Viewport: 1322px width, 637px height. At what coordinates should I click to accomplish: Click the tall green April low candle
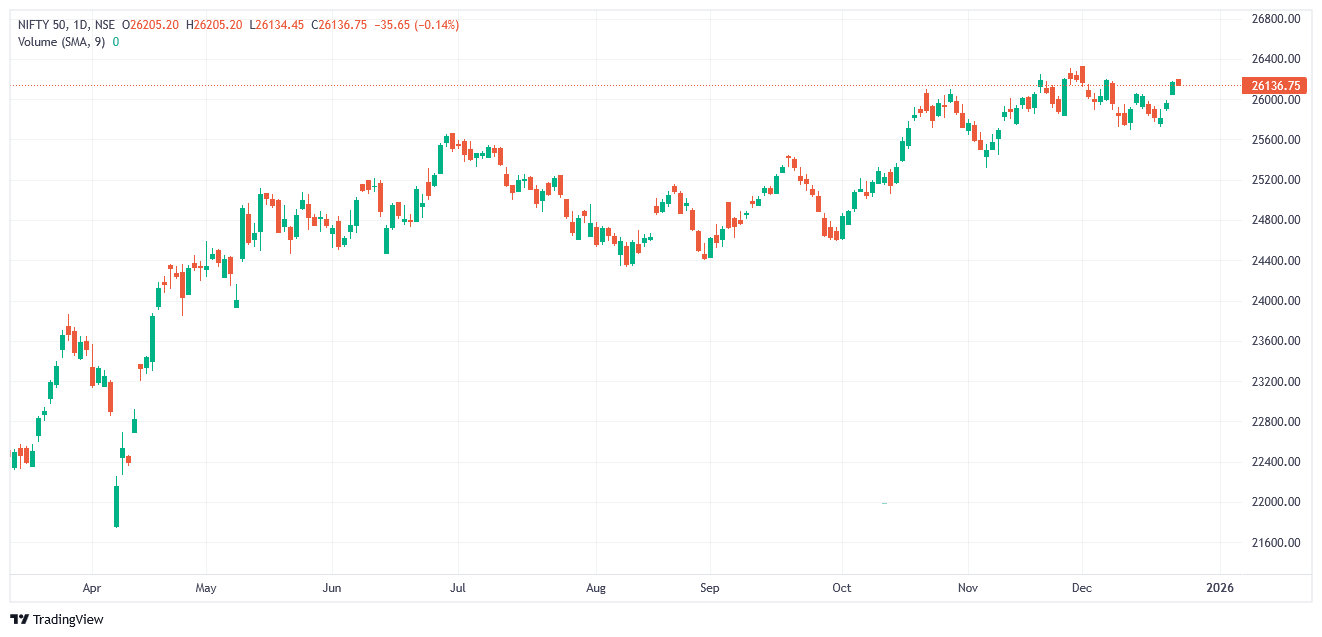[x=116, y=505]
